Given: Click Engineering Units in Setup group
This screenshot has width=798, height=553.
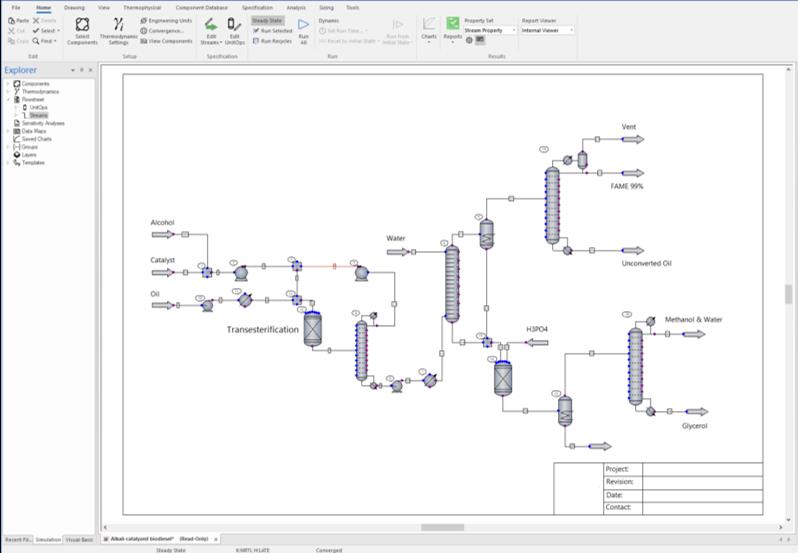Looking at the screenshot, I should point(166,21).
